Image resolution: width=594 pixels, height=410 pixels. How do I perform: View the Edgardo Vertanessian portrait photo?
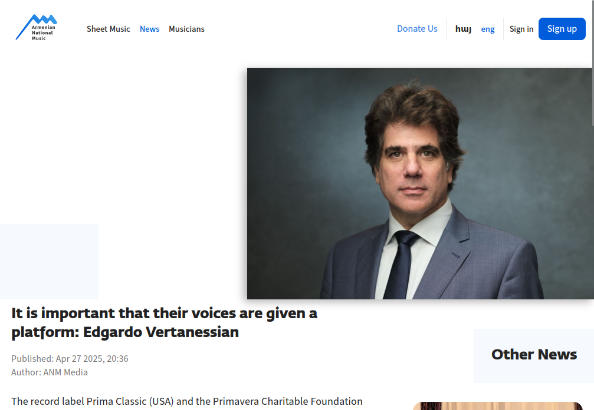coord(419,183)
